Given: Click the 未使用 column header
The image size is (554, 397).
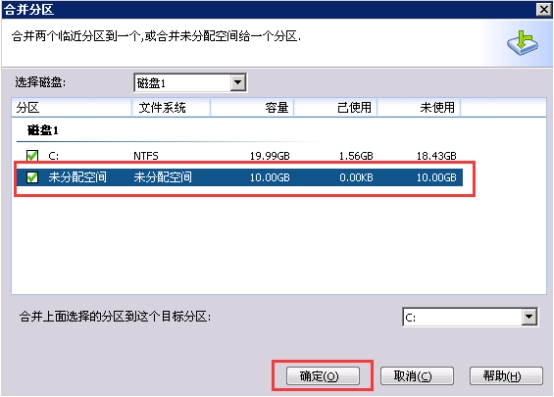Looking at the screenshot, I should pos(419,107).
